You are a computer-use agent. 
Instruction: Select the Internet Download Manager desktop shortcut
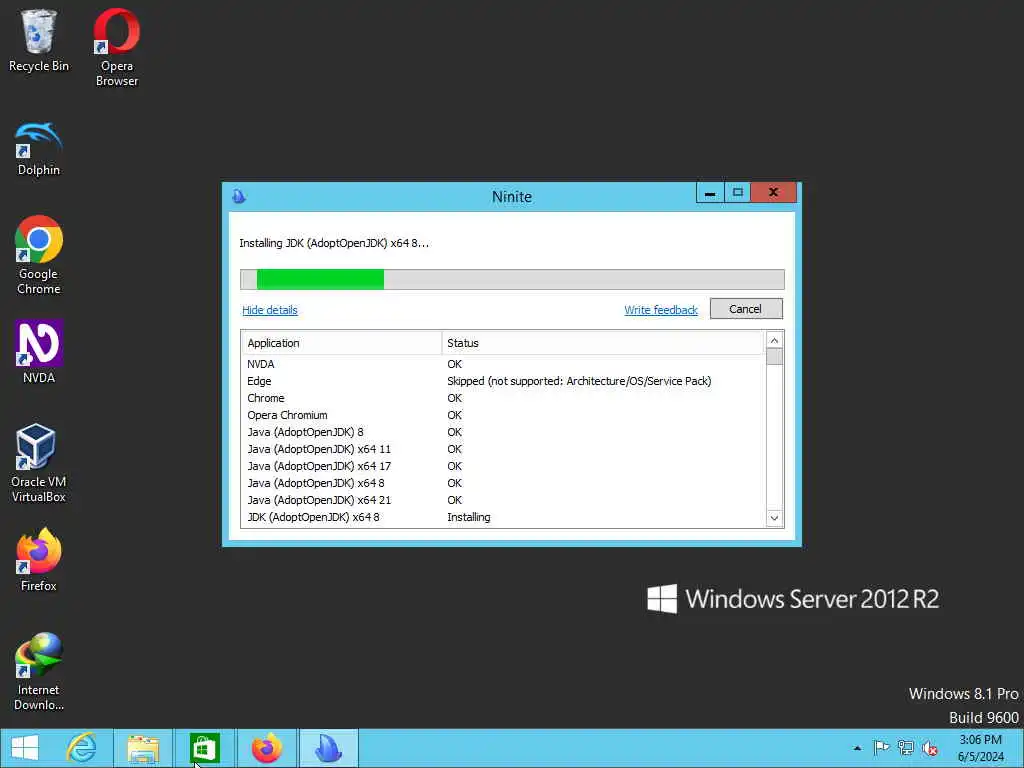tap(39, 671)
